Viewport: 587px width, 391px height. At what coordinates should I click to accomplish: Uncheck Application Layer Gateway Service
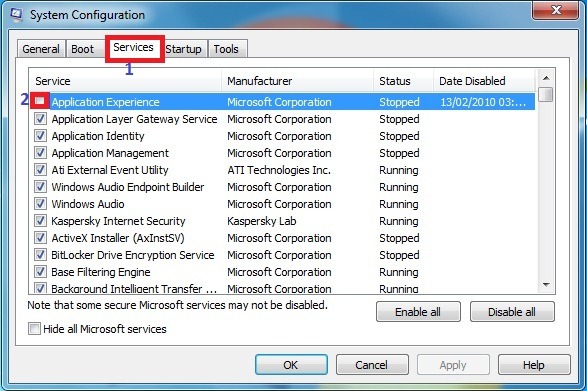point(40,119)
